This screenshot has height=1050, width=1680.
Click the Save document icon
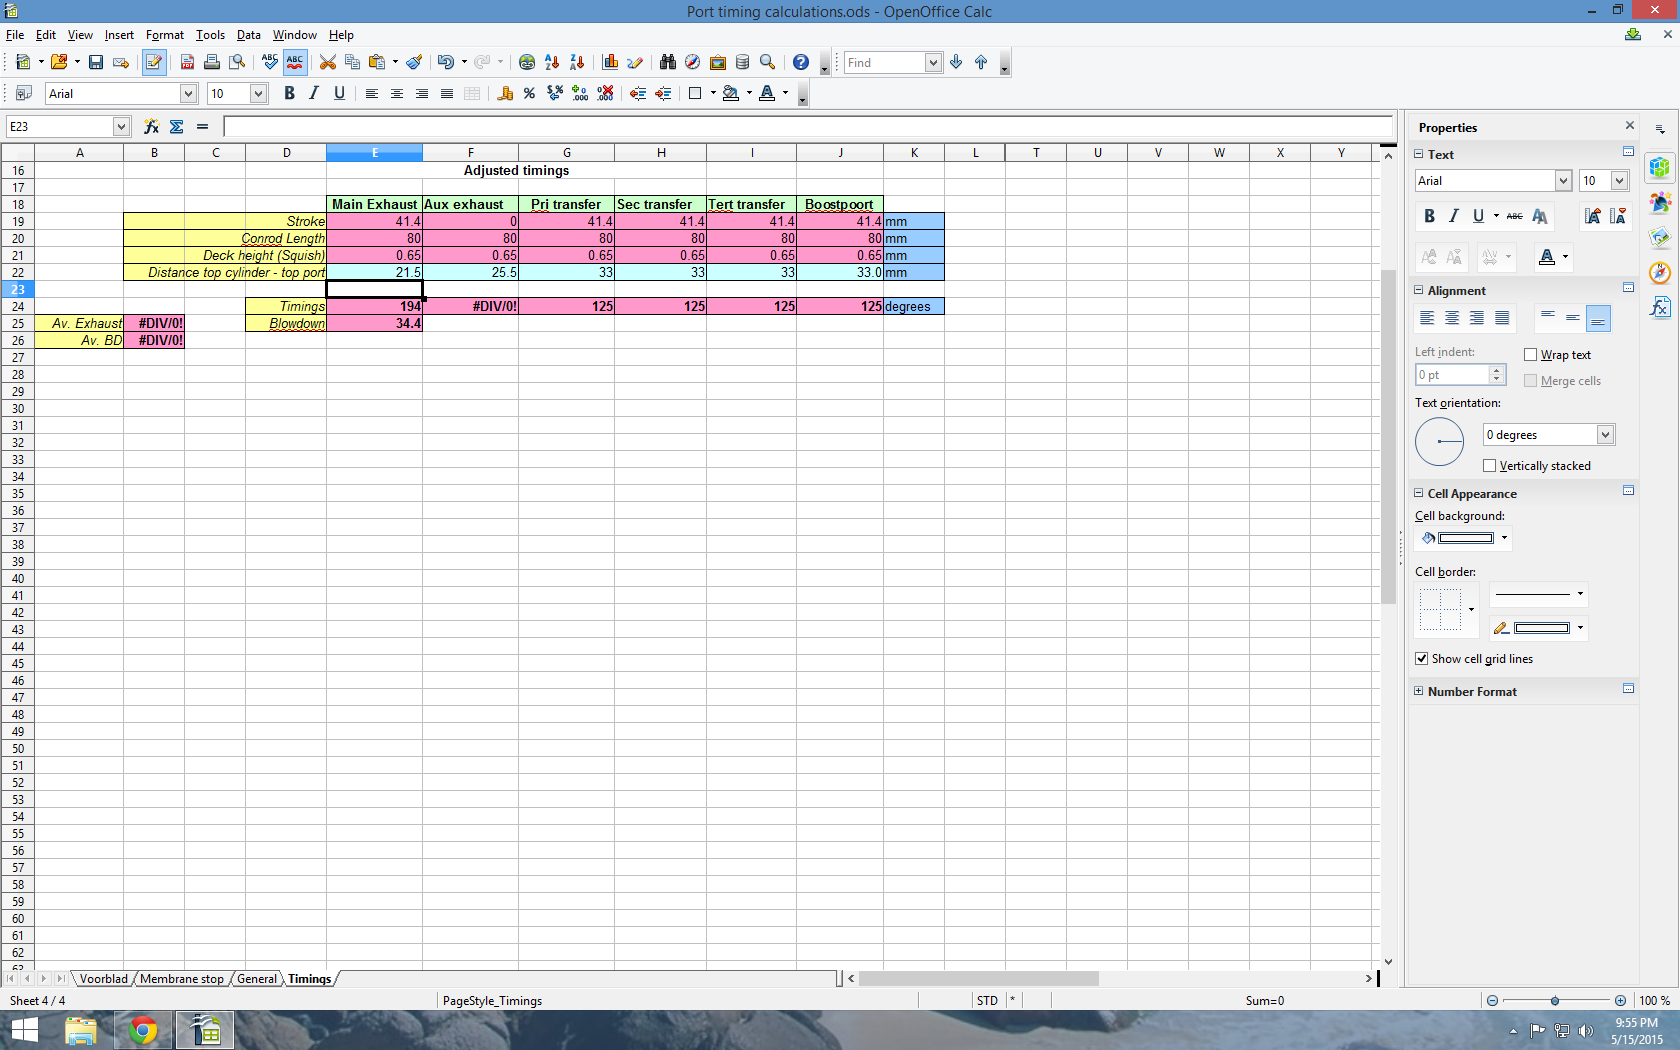tap(96, 62)
